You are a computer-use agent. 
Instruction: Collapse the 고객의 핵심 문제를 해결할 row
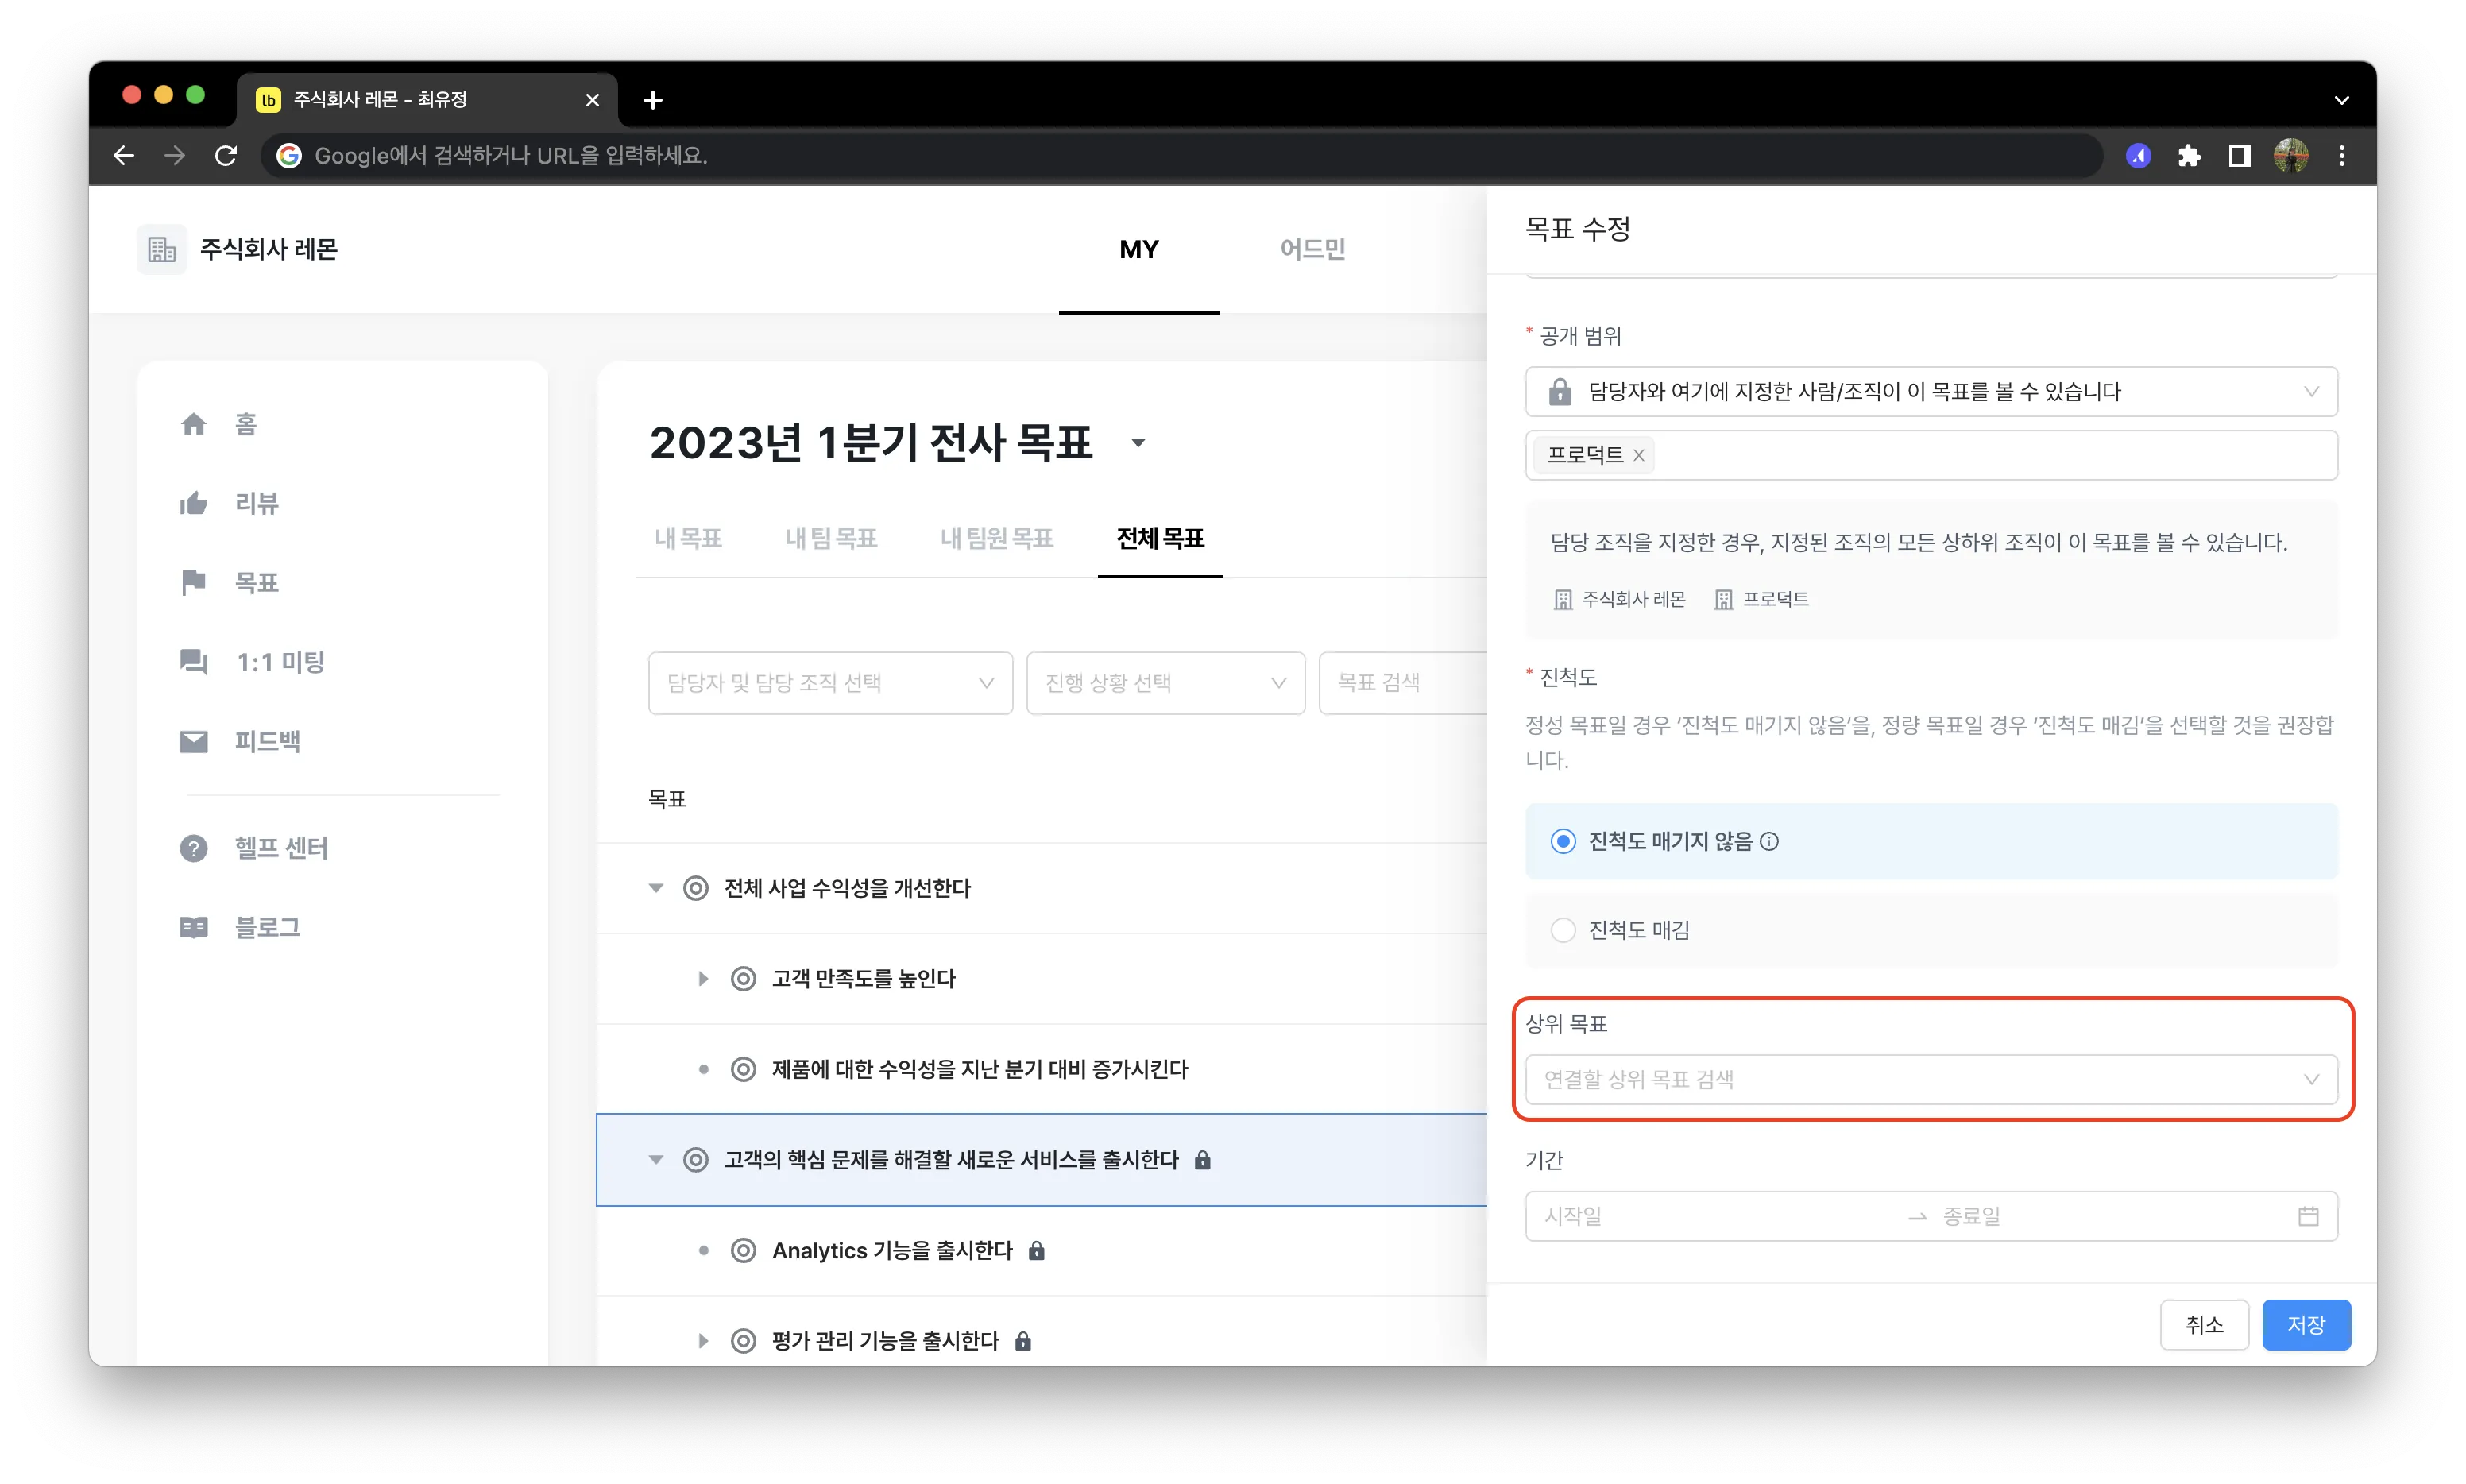(x=656, y=1160)
